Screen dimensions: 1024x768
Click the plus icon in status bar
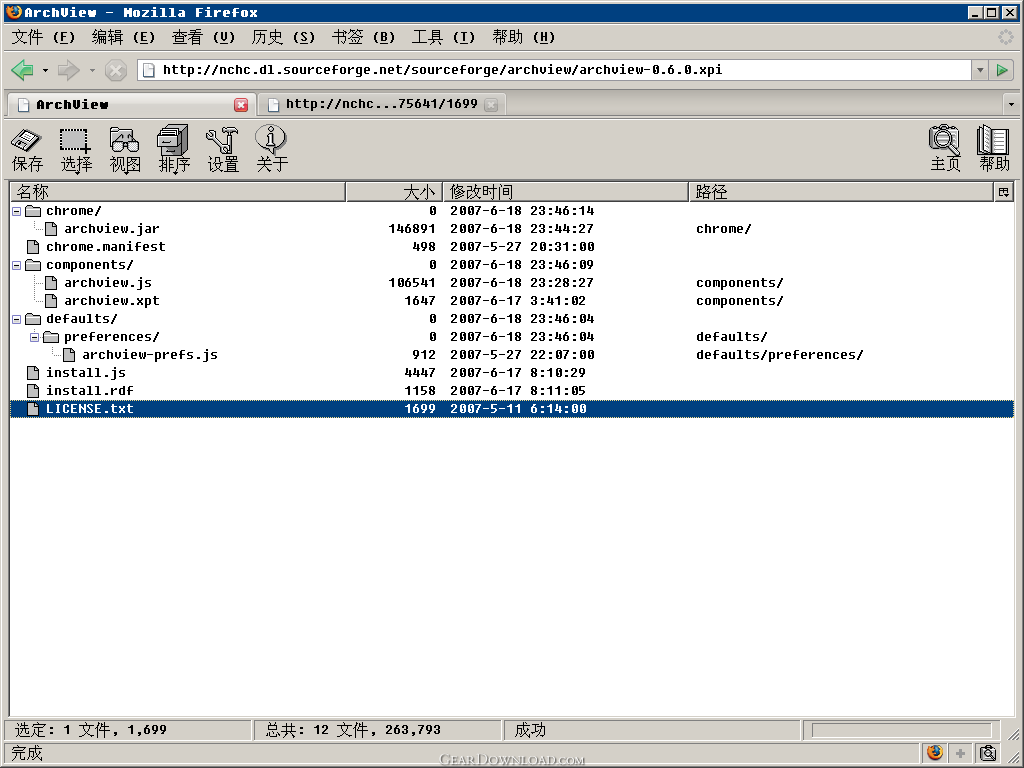[x=960, y=753]
